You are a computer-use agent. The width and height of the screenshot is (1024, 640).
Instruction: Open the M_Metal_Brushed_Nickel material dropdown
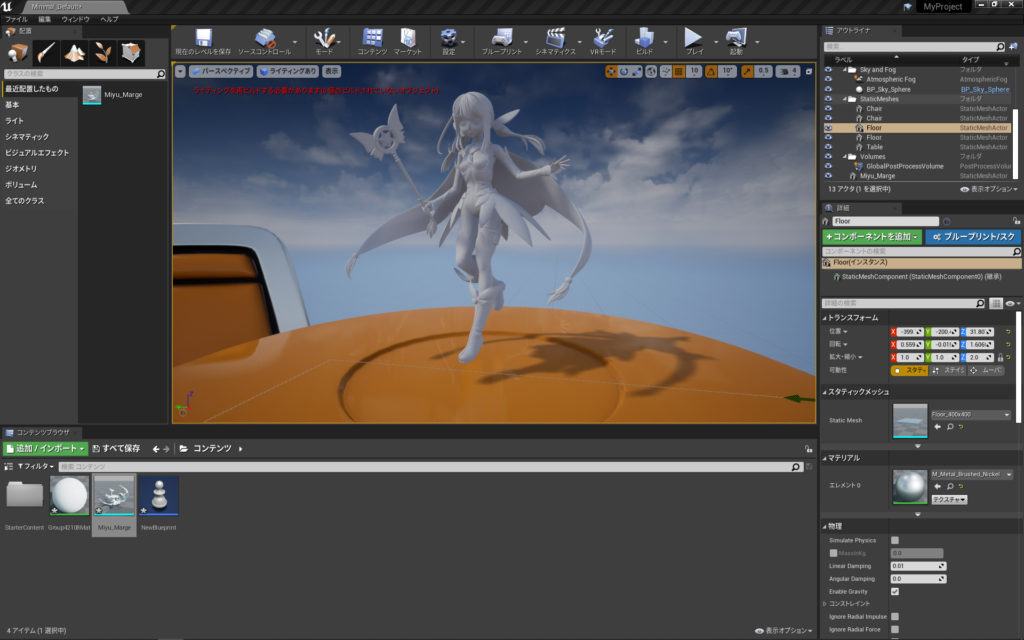pyautogui.click(x=971, y=474)
